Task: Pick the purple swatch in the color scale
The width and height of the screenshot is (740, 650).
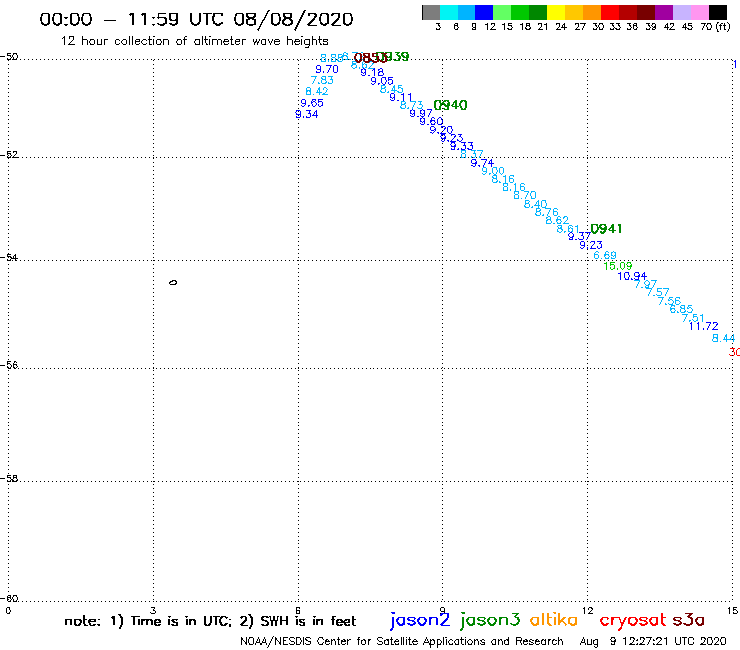Action: (x=664, y=12)
